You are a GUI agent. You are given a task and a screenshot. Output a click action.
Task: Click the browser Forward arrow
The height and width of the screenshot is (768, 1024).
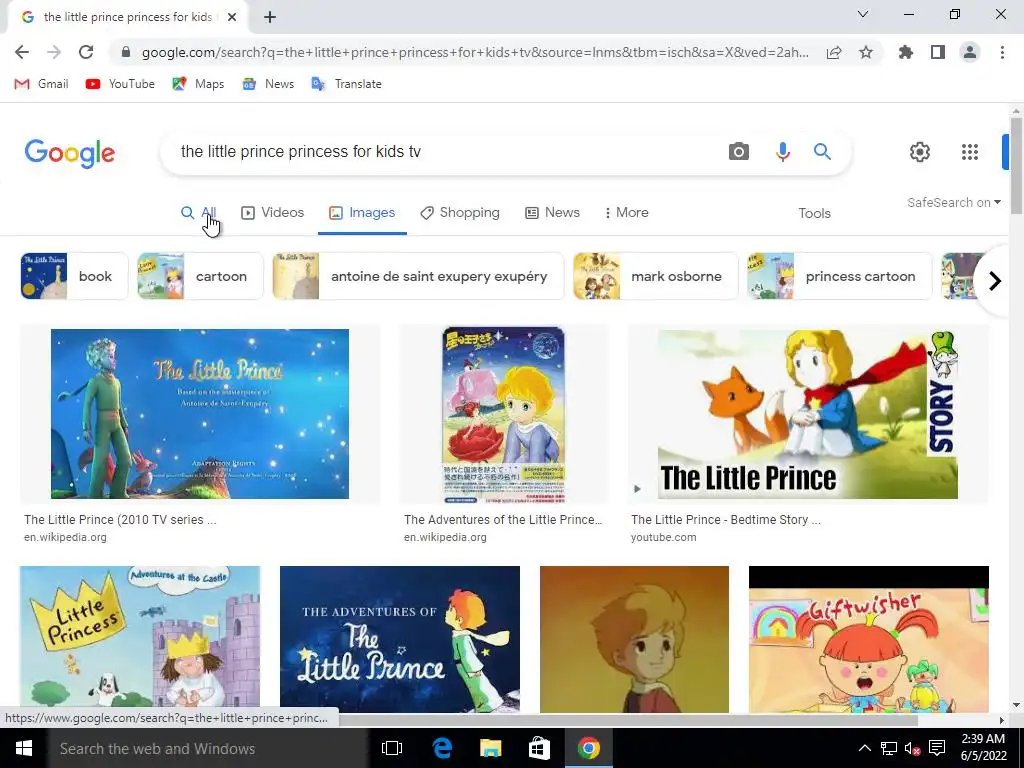54,52
